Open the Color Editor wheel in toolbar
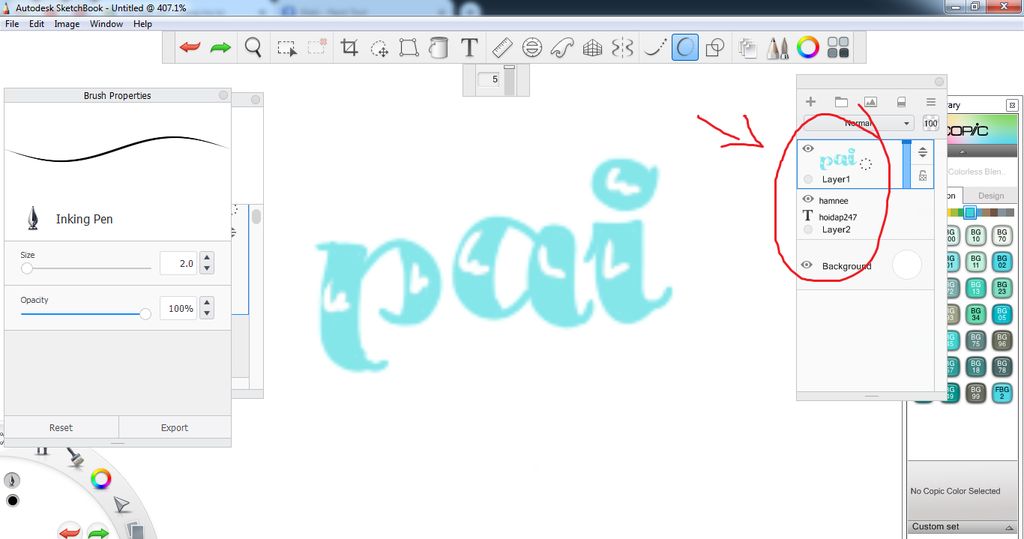 pyautogui.click(x=808, y=47)
